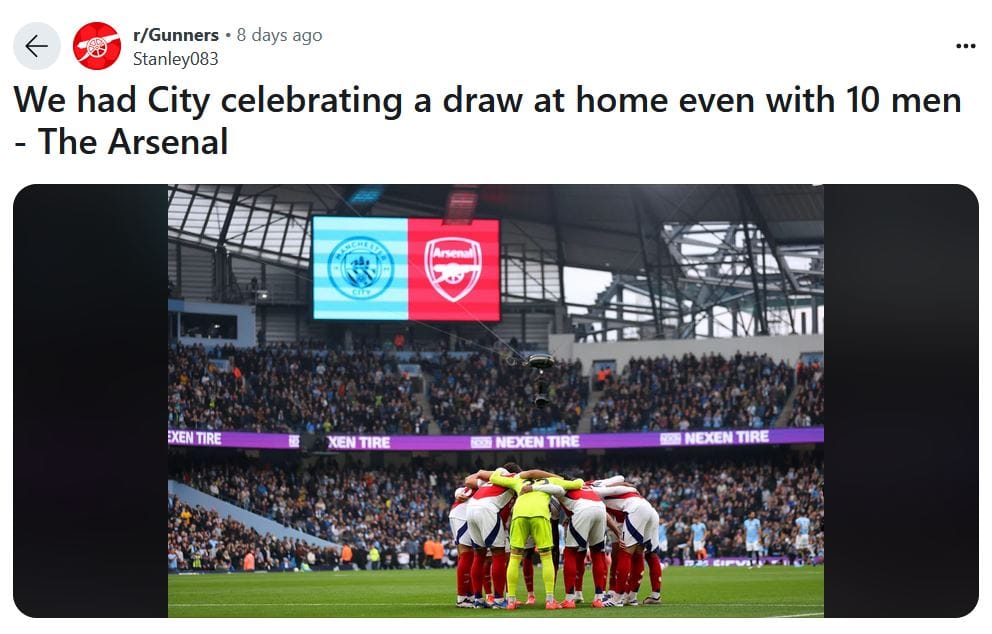Open Stanley083's user profile
Image resolution: width=992 pixels, height=634 pixels.
pyautogui.click(x=175, y=59)
